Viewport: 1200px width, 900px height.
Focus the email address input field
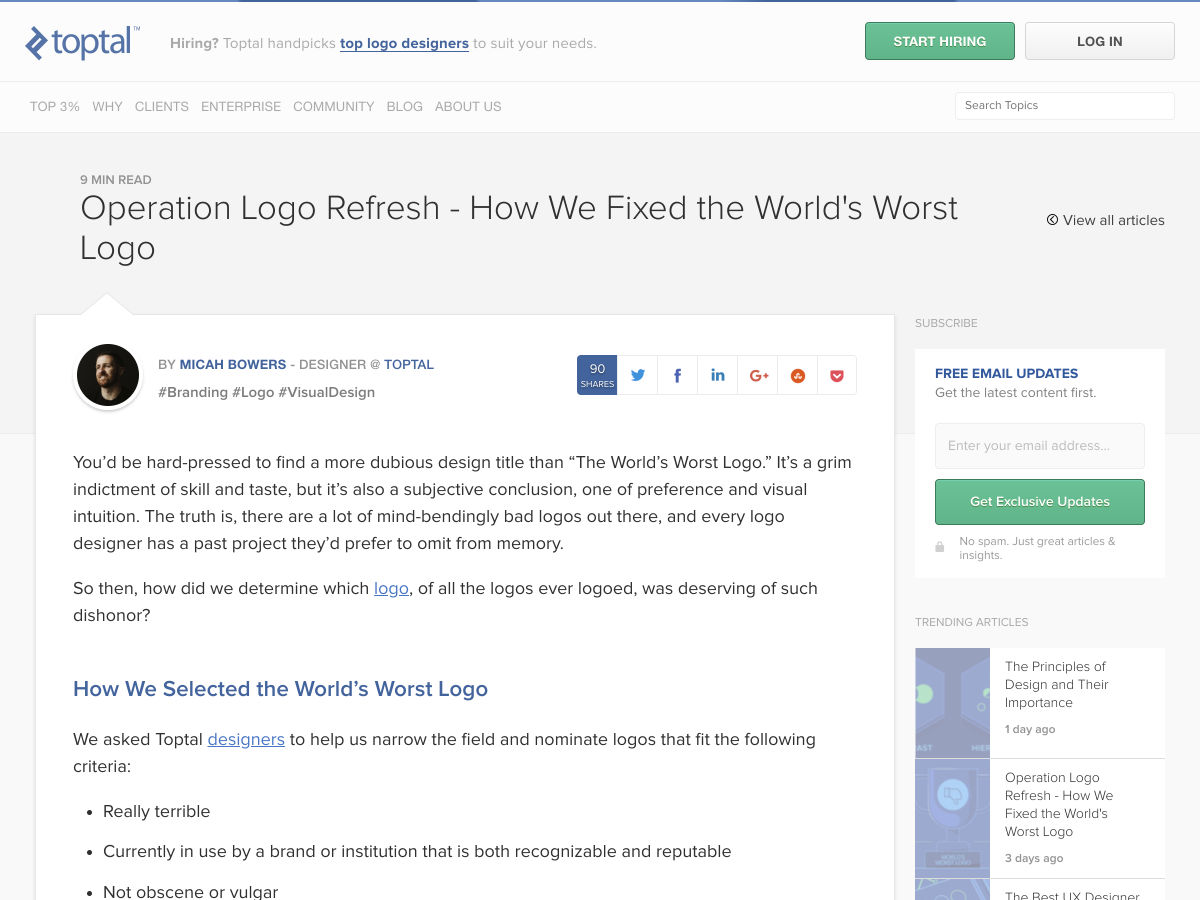1040,446
